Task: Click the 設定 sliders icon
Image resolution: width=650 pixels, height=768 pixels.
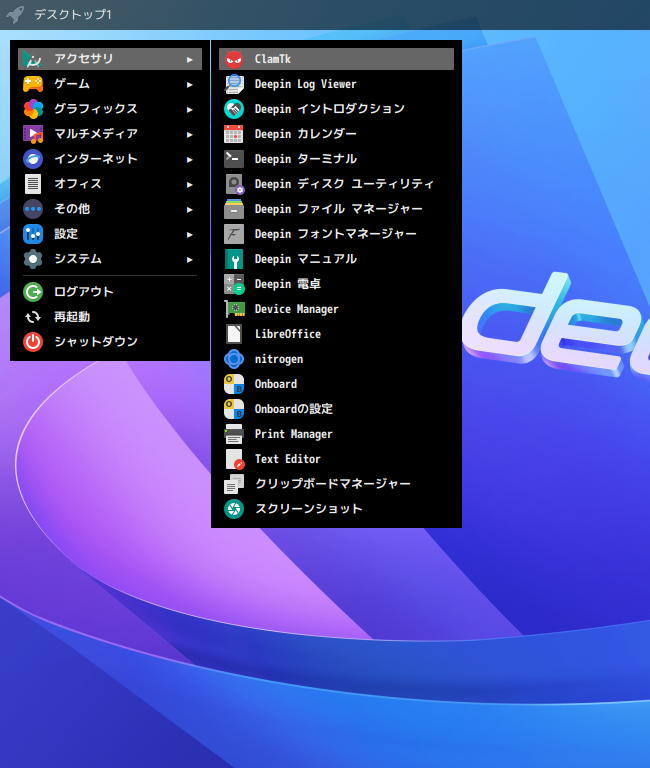Action: [x=33, y=234]
